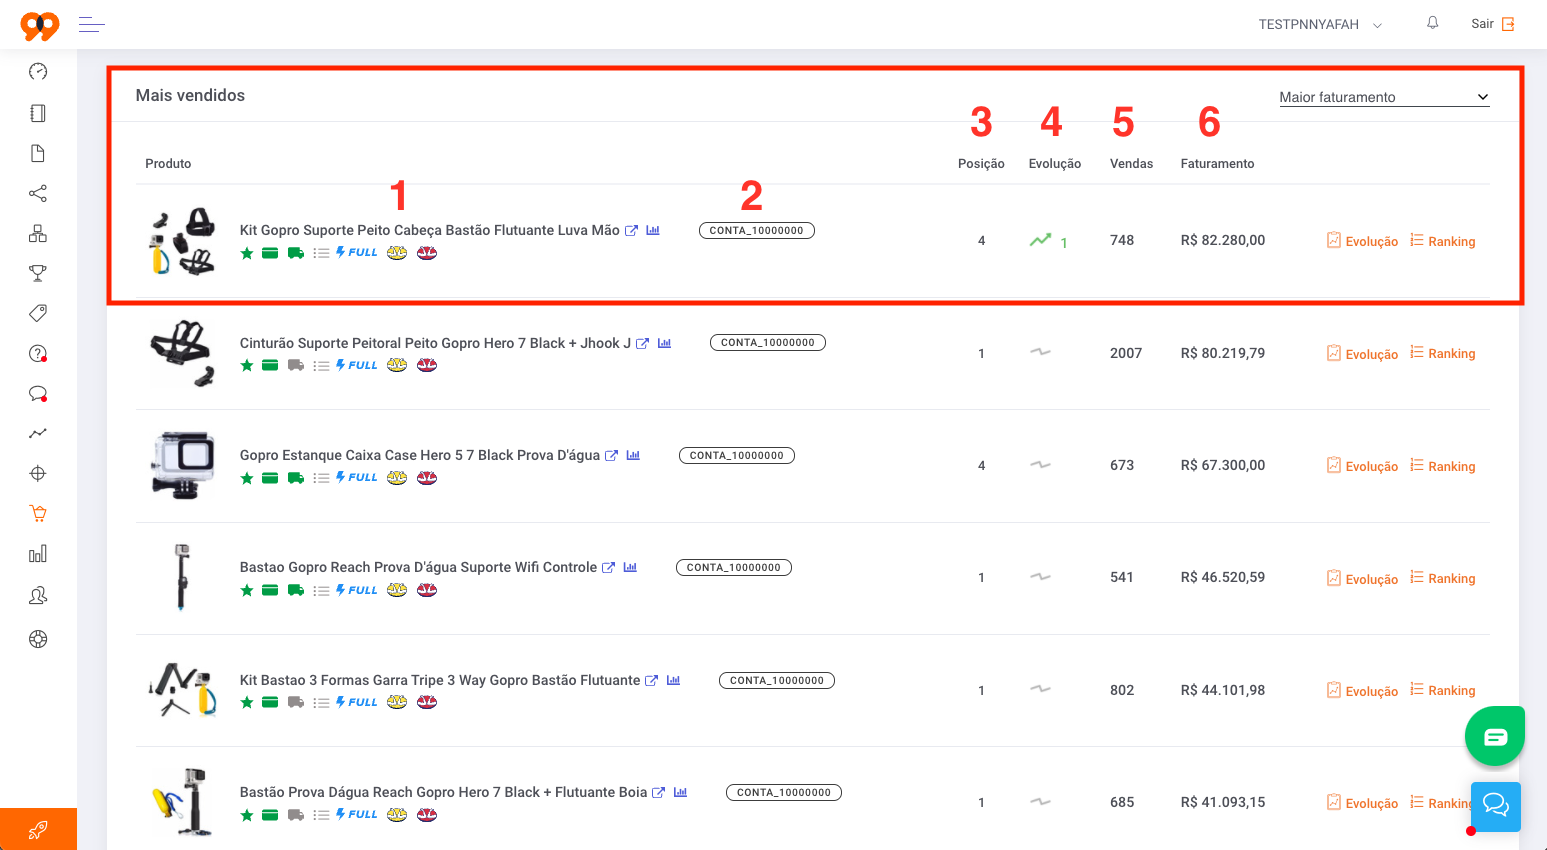Click CONTA_10000000 badge in Cinturão Suporte row
Viewport: 1547px width, 850px height.
(767, 342)
